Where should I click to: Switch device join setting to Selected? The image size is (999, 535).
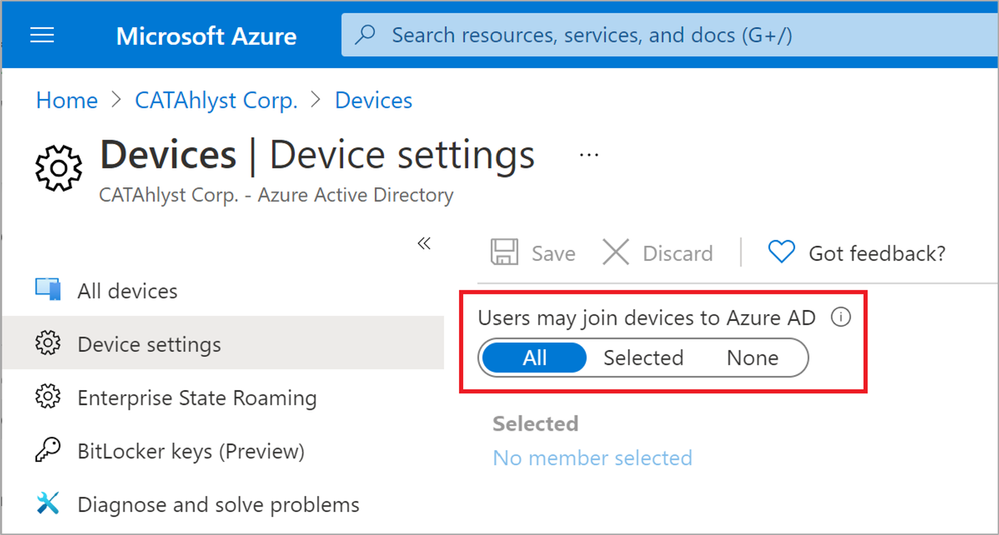point(643,358)
